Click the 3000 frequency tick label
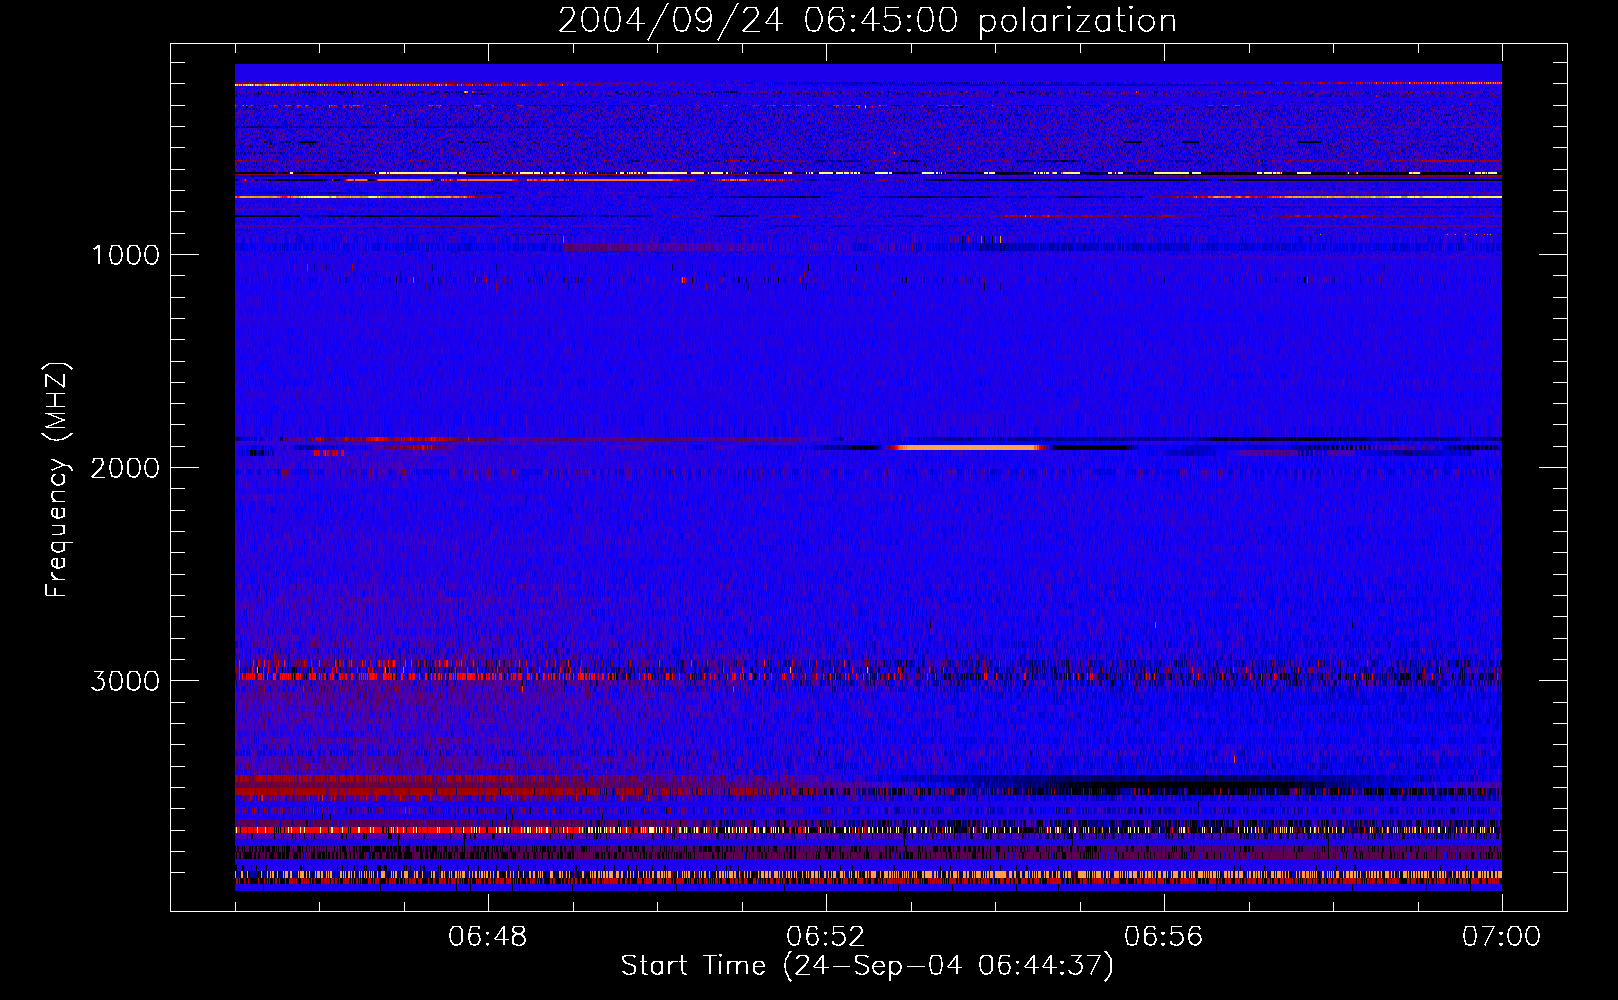This screenshot has width=1618, height=1000. pyautogui.click(x=125, y=680)
